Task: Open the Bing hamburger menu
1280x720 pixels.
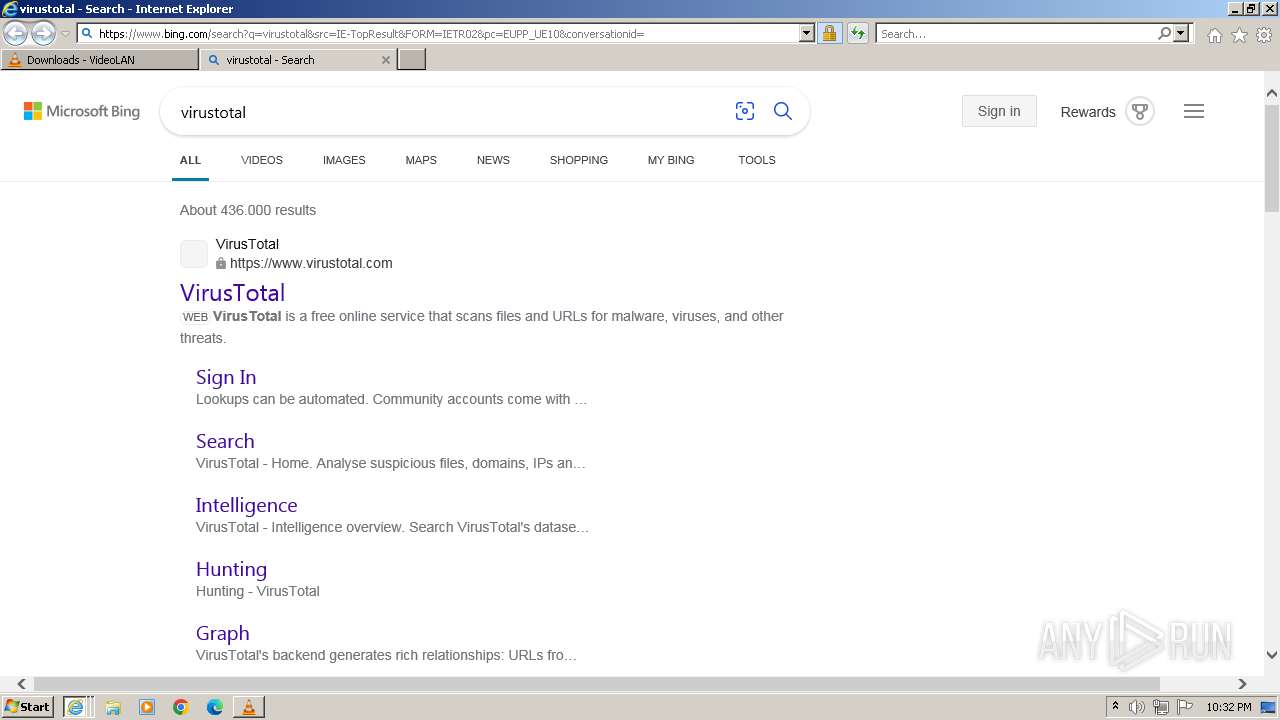Action: point(1194,111)
